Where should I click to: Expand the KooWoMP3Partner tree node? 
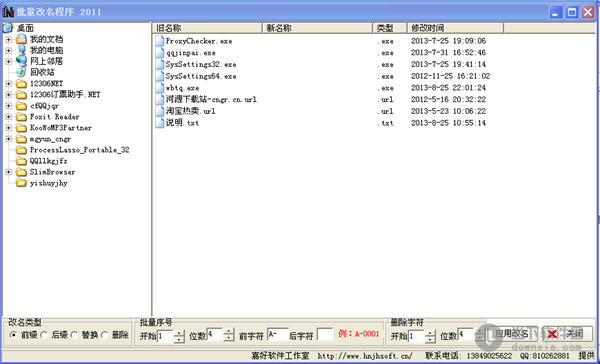click(x=8, y=128)
